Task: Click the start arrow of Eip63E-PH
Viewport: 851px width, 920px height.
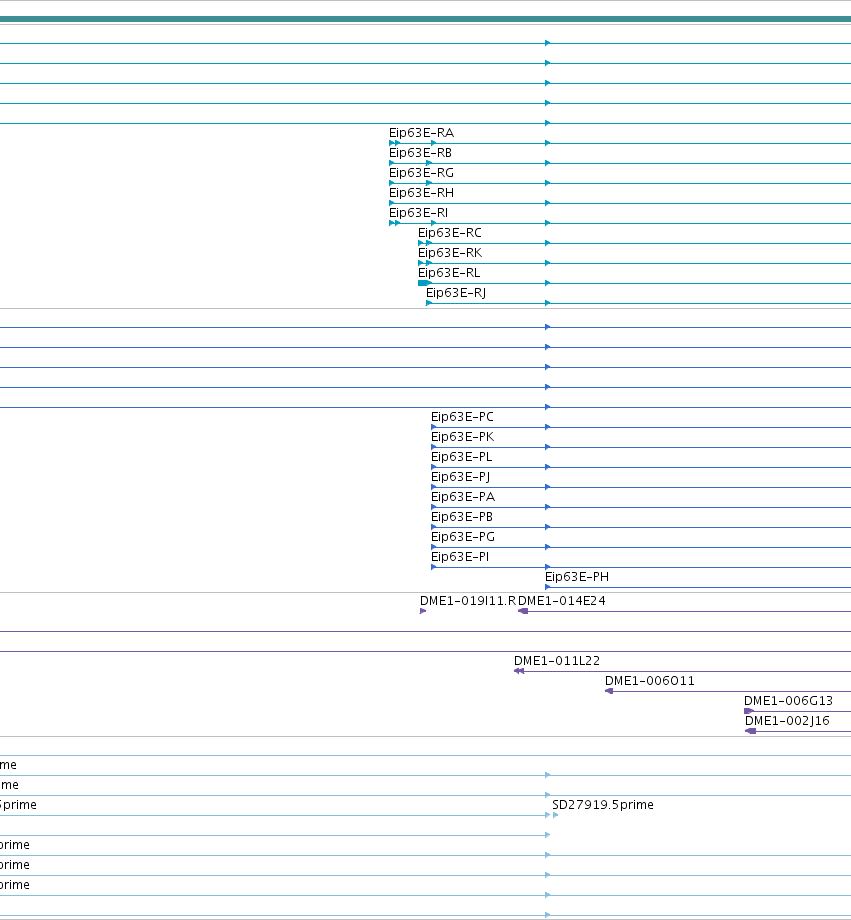Action: point(548,587)
